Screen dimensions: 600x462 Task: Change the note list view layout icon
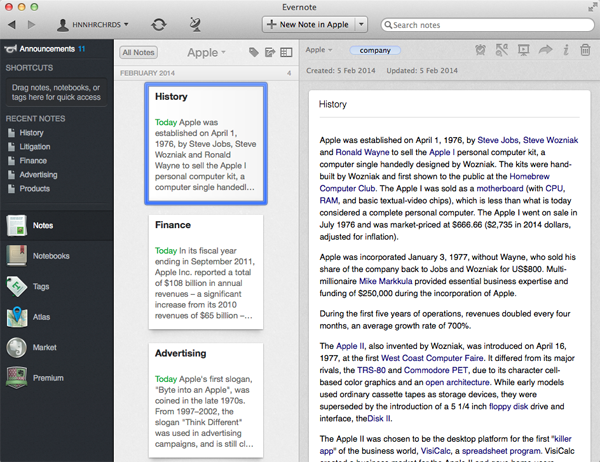coord(286,52)
